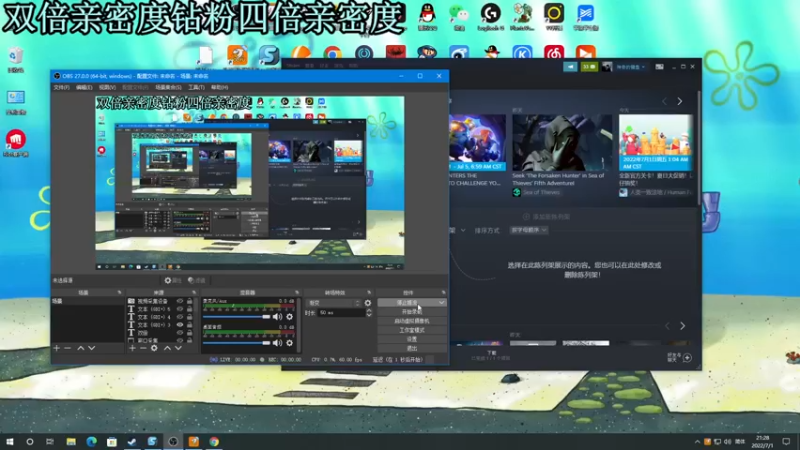Open Chrome from the taskbar

(x=214, y=441)
